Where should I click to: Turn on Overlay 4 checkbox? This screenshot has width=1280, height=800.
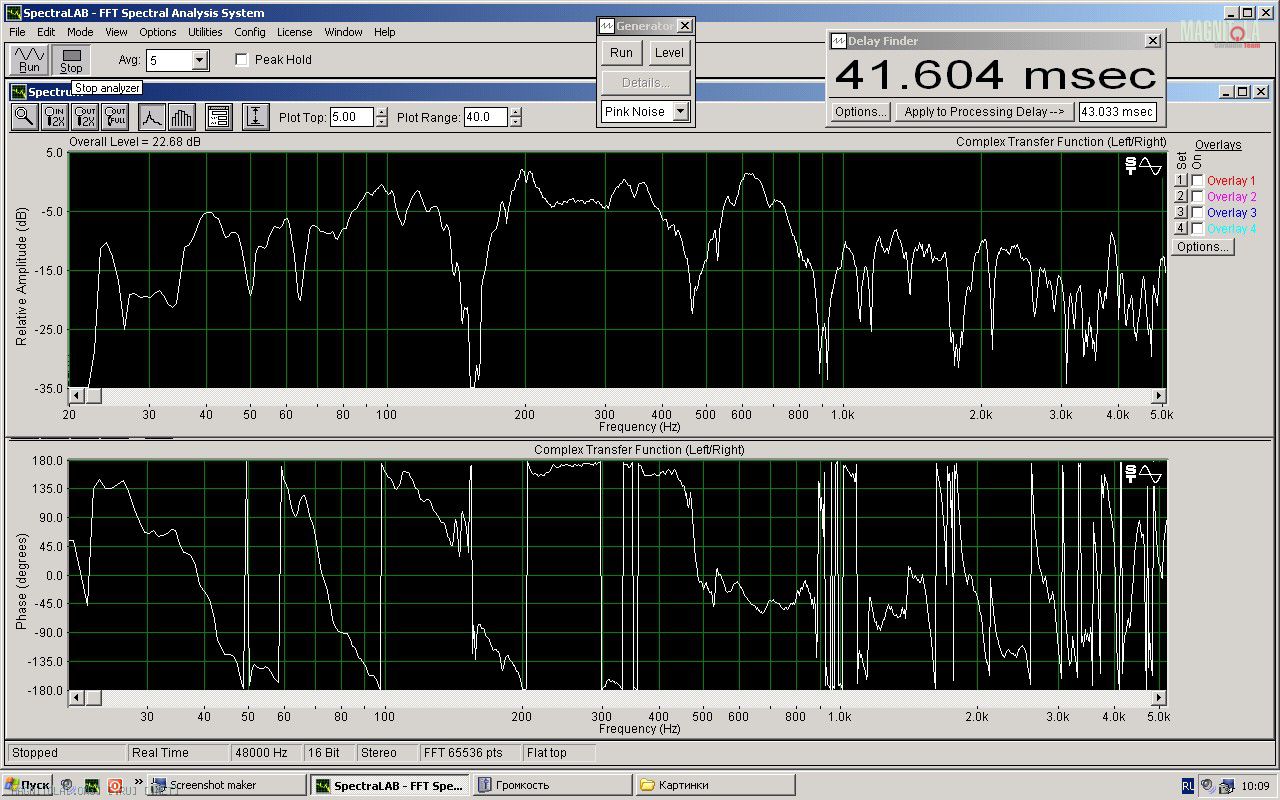[1198, 229]
